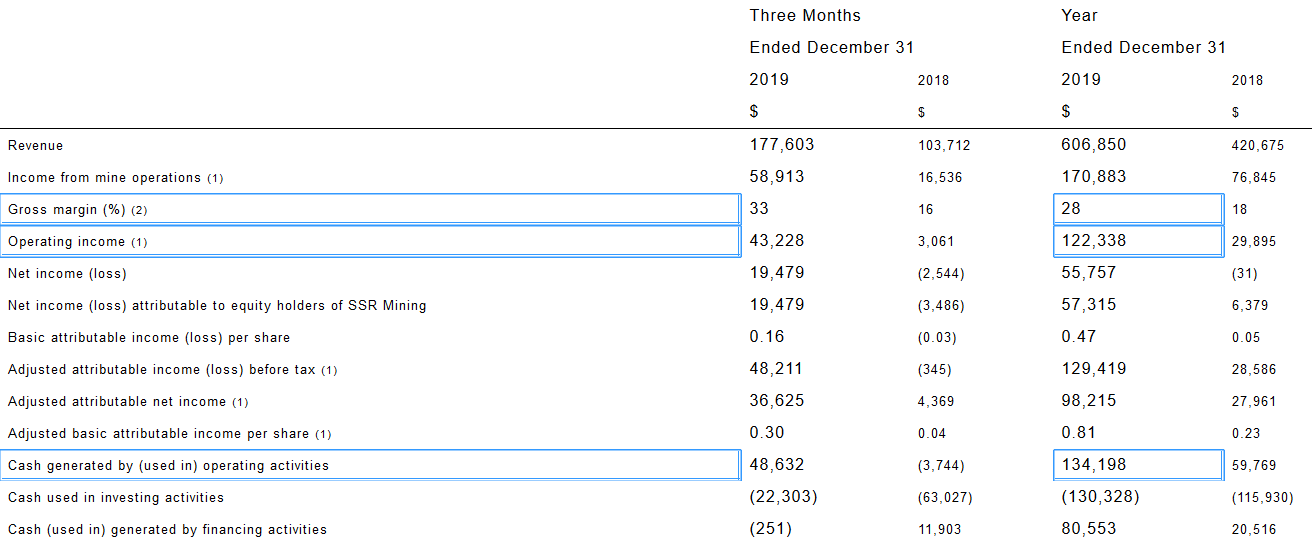
Task: Select Basic attributable income per share label
Action: 149,338
